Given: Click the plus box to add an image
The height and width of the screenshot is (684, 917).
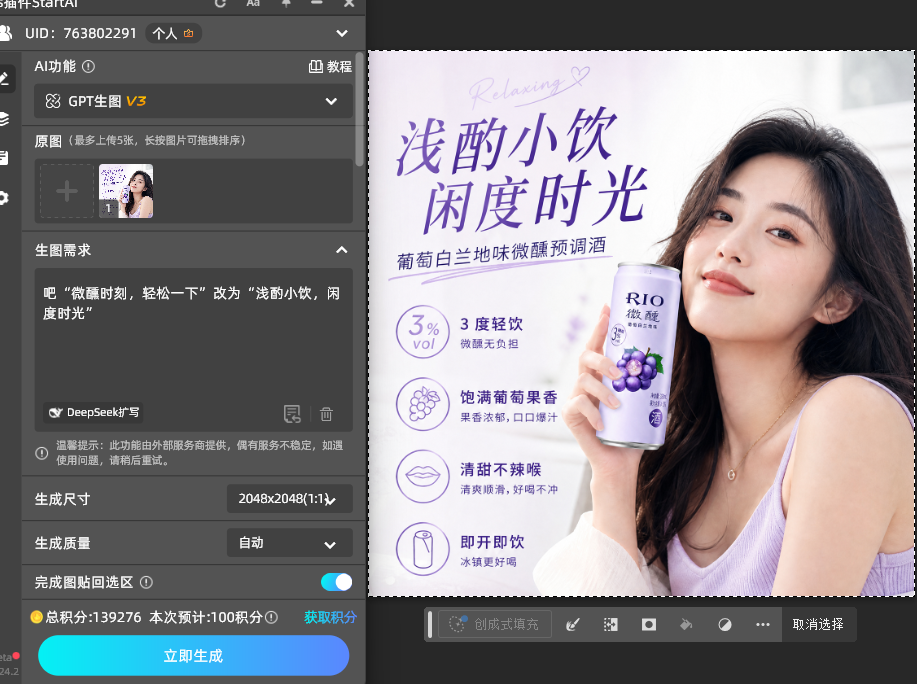Looking at the screenshot, I should [67, 191].
